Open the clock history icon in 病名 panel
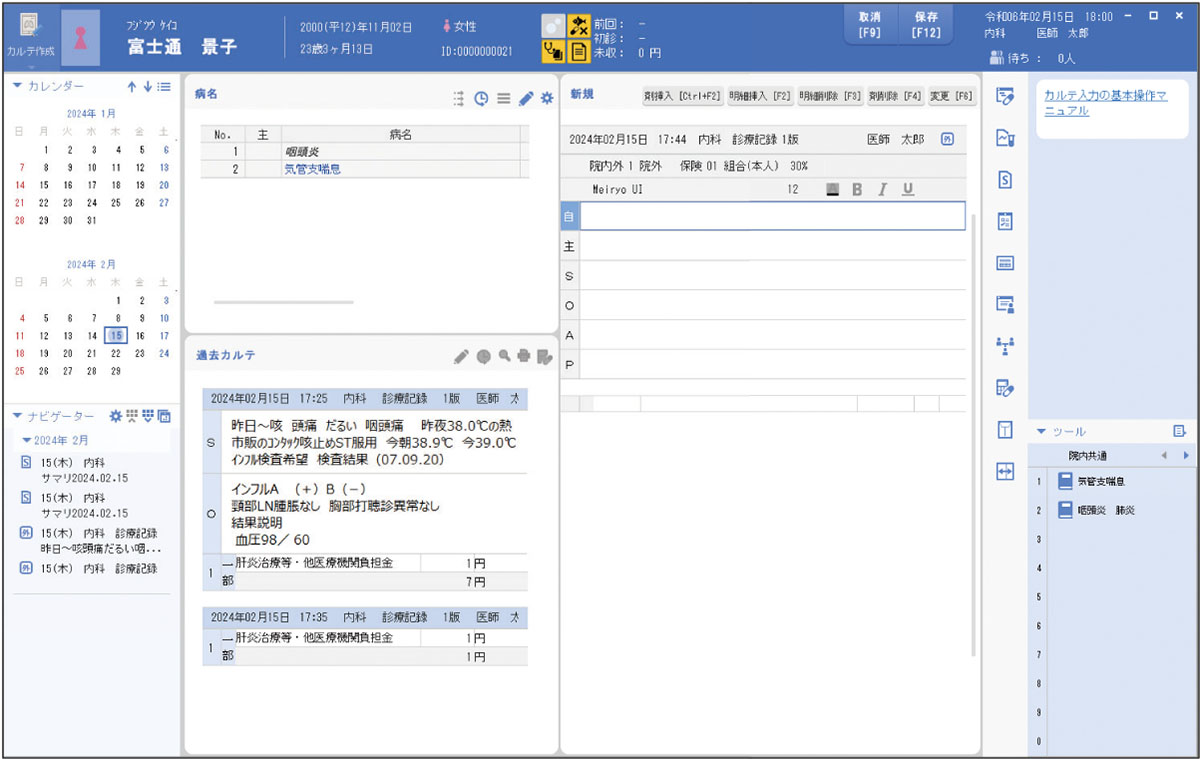The width and height of the screenshot is (1200, 759). click(481, 98)
